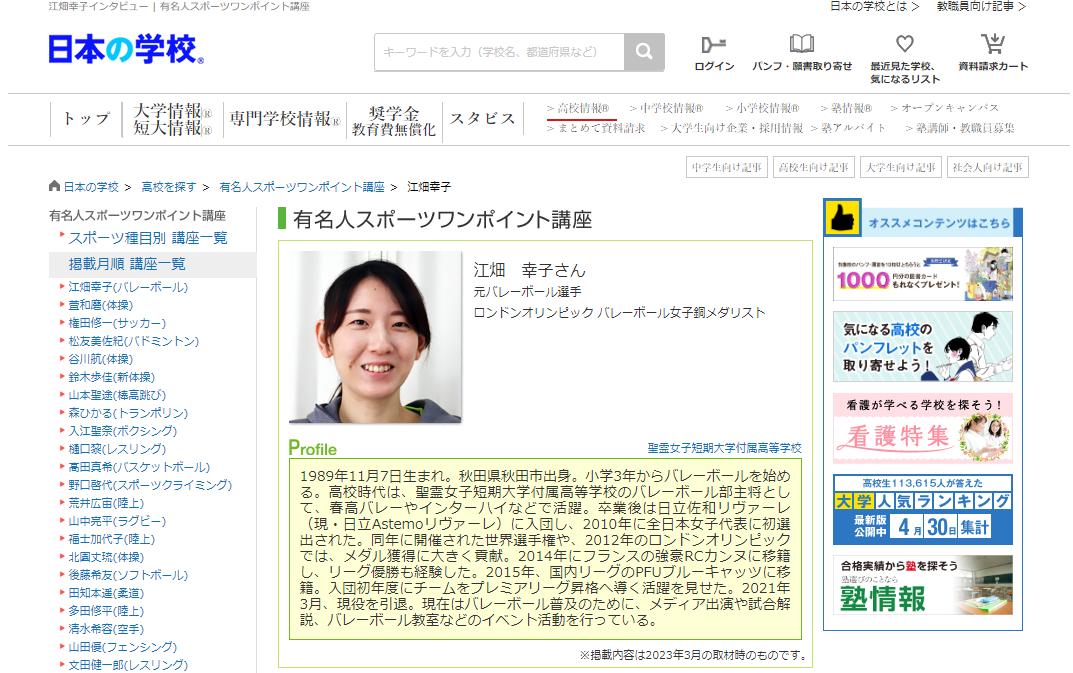Viewport: 1073px width, 673px height.
Task: Open 山本聖途(棒高跳び) sidebar entry
Action: click(x=117, y=395)
